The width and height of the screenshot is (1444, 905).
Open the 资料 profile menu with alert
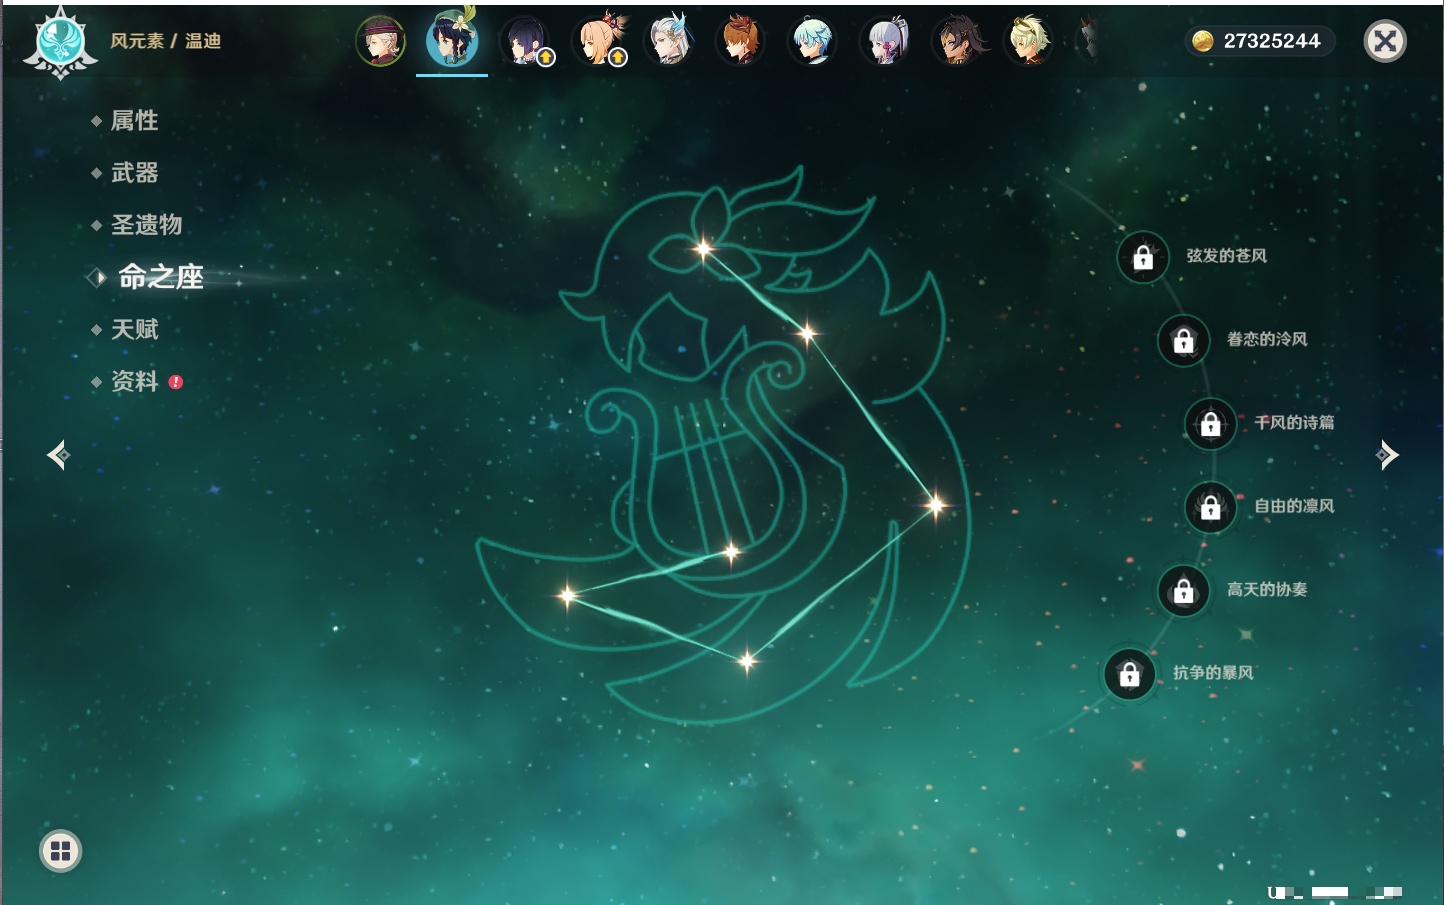[x=134, y=381]
